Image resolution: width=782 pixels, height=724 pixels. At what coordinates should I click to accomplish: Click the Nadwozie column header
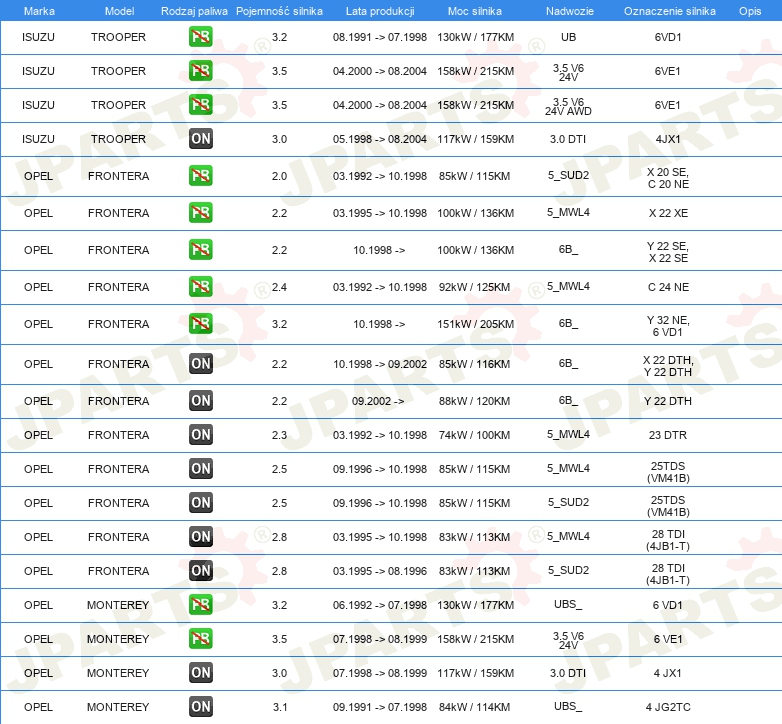coord(570,11)
